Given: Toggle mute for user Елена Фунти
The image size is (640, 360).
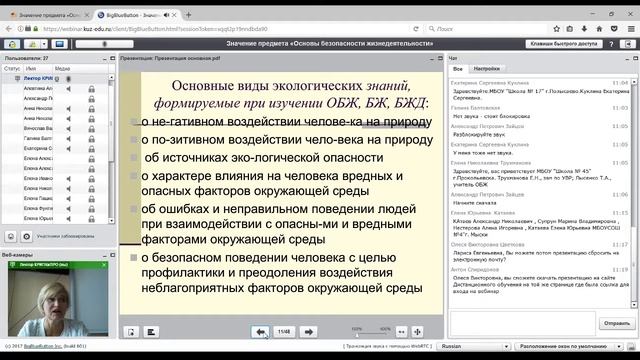Looking at the screenshot, I should click(69, 209).
